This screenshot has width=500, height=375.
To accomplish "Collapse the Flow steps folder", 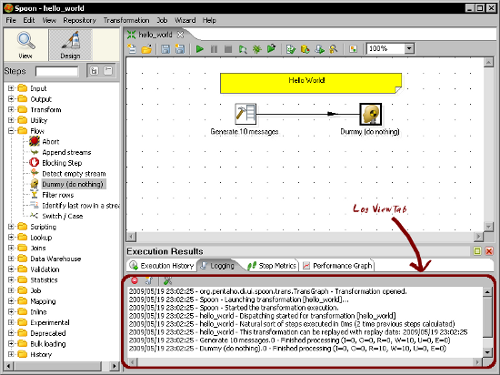I will coord(11,131).
